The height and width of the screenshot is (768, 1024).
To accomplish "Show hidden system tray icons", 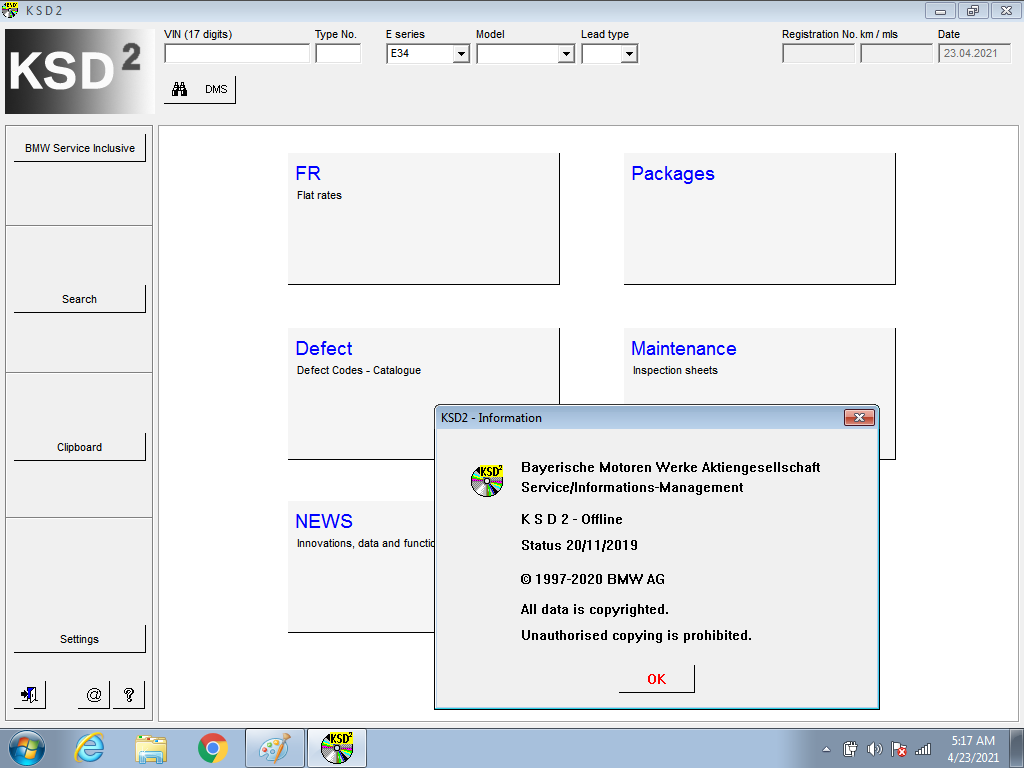I will click(827, 749).
